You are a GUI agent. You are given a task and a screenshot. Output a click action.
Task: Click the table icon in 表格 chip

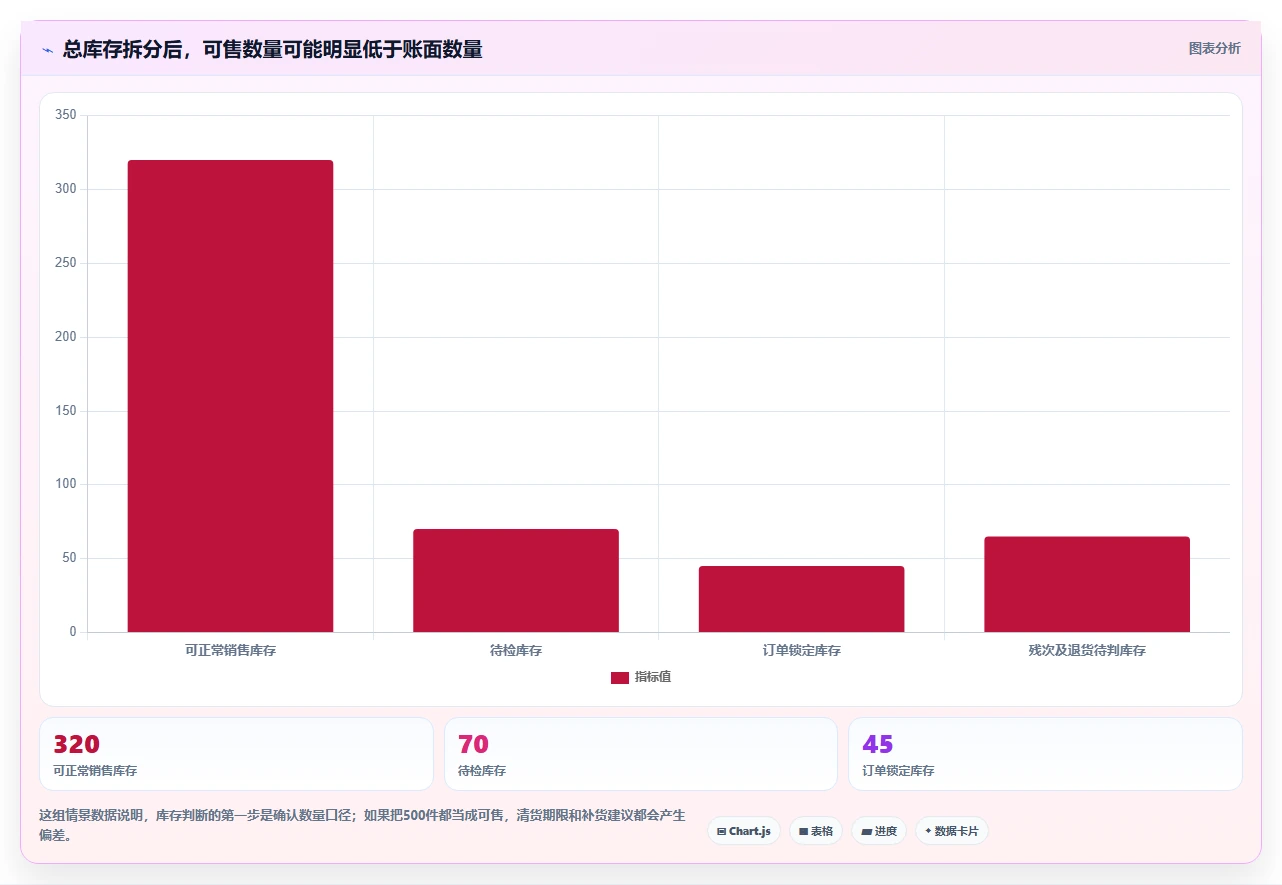803,831
